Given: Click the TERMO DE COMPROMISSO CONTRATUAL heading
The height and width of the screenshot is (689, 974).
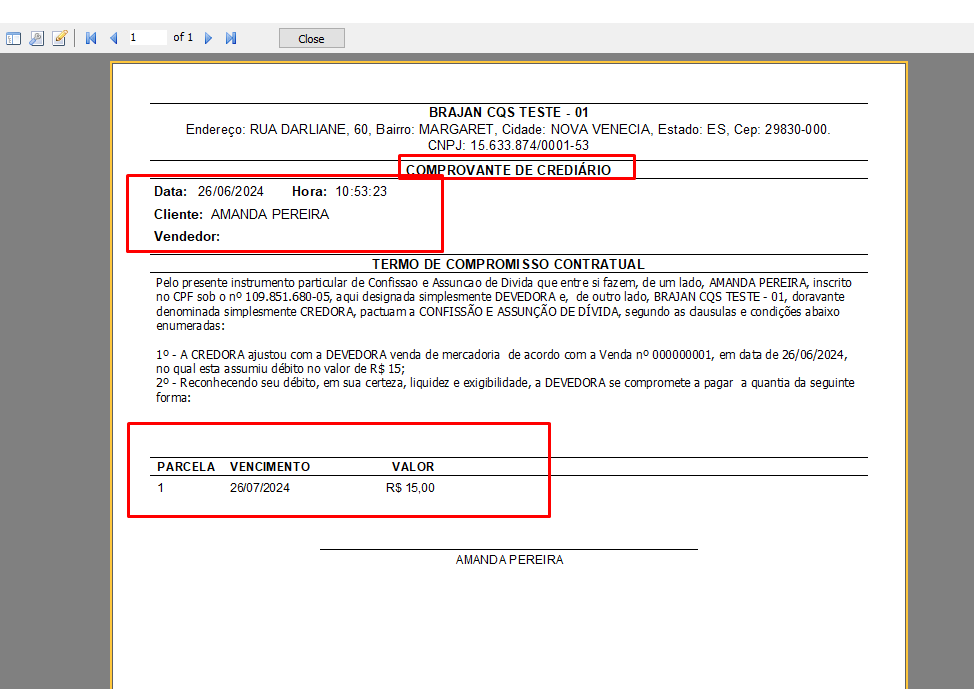Looking at the screenshot, I should [508, 264].
